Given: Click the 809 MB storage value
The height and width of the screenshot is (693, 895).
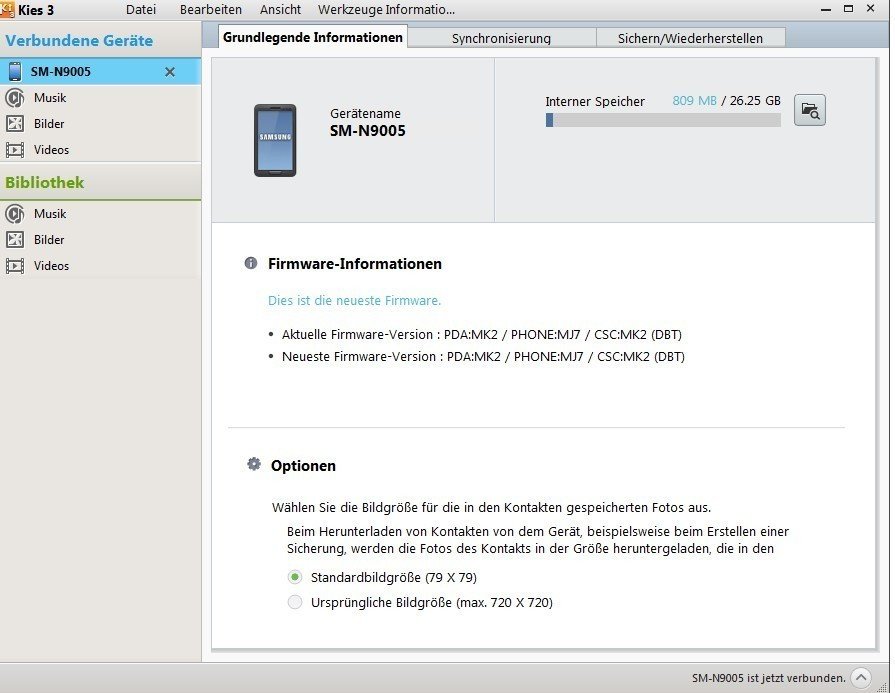Looking at the screenshot, I should click(694, 101).
